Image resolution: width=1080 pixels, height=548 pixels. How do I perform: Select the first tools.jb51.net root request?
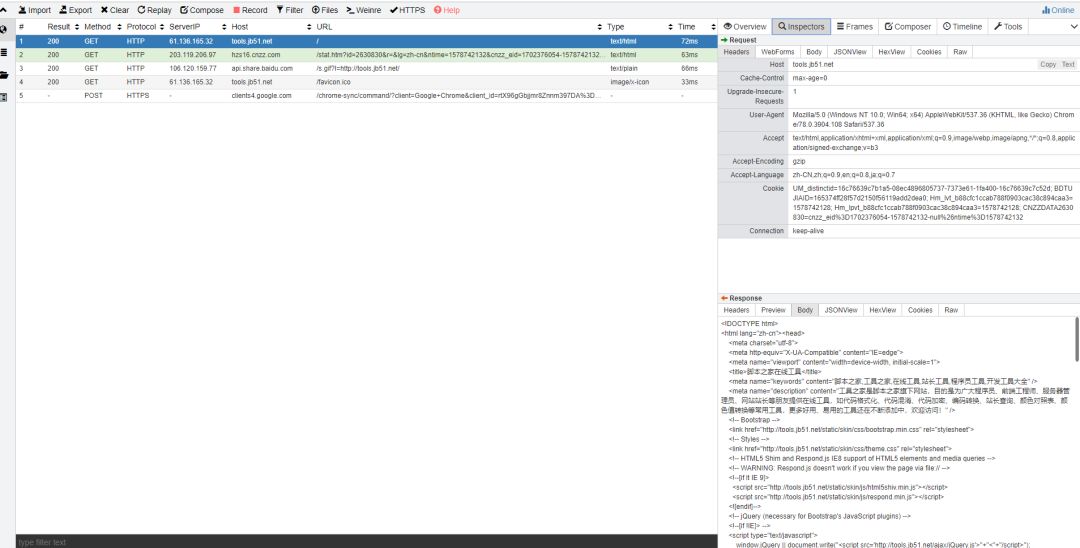tap(366, 41)
